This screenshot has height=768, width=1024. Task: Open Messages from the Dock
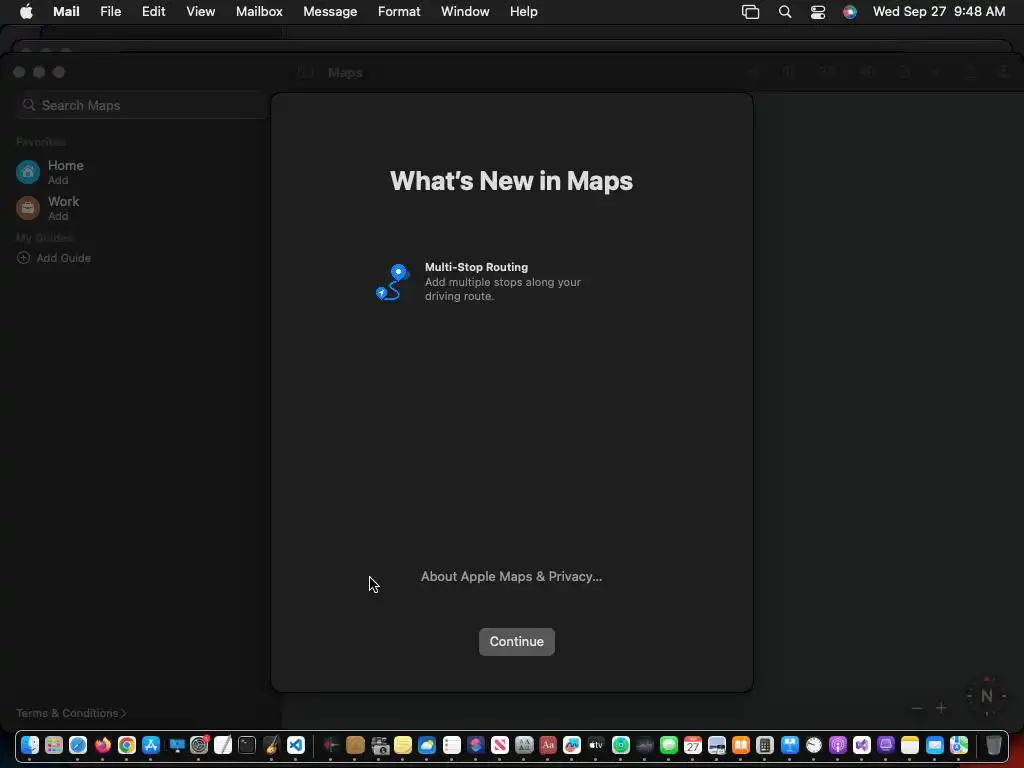click(669, 745)
